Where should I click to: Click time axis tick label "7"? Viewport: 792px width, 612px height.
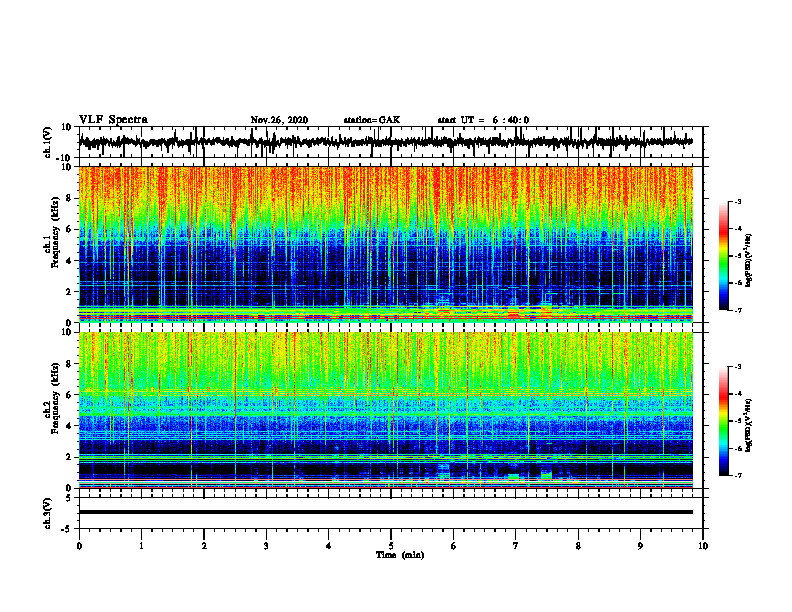516,546
